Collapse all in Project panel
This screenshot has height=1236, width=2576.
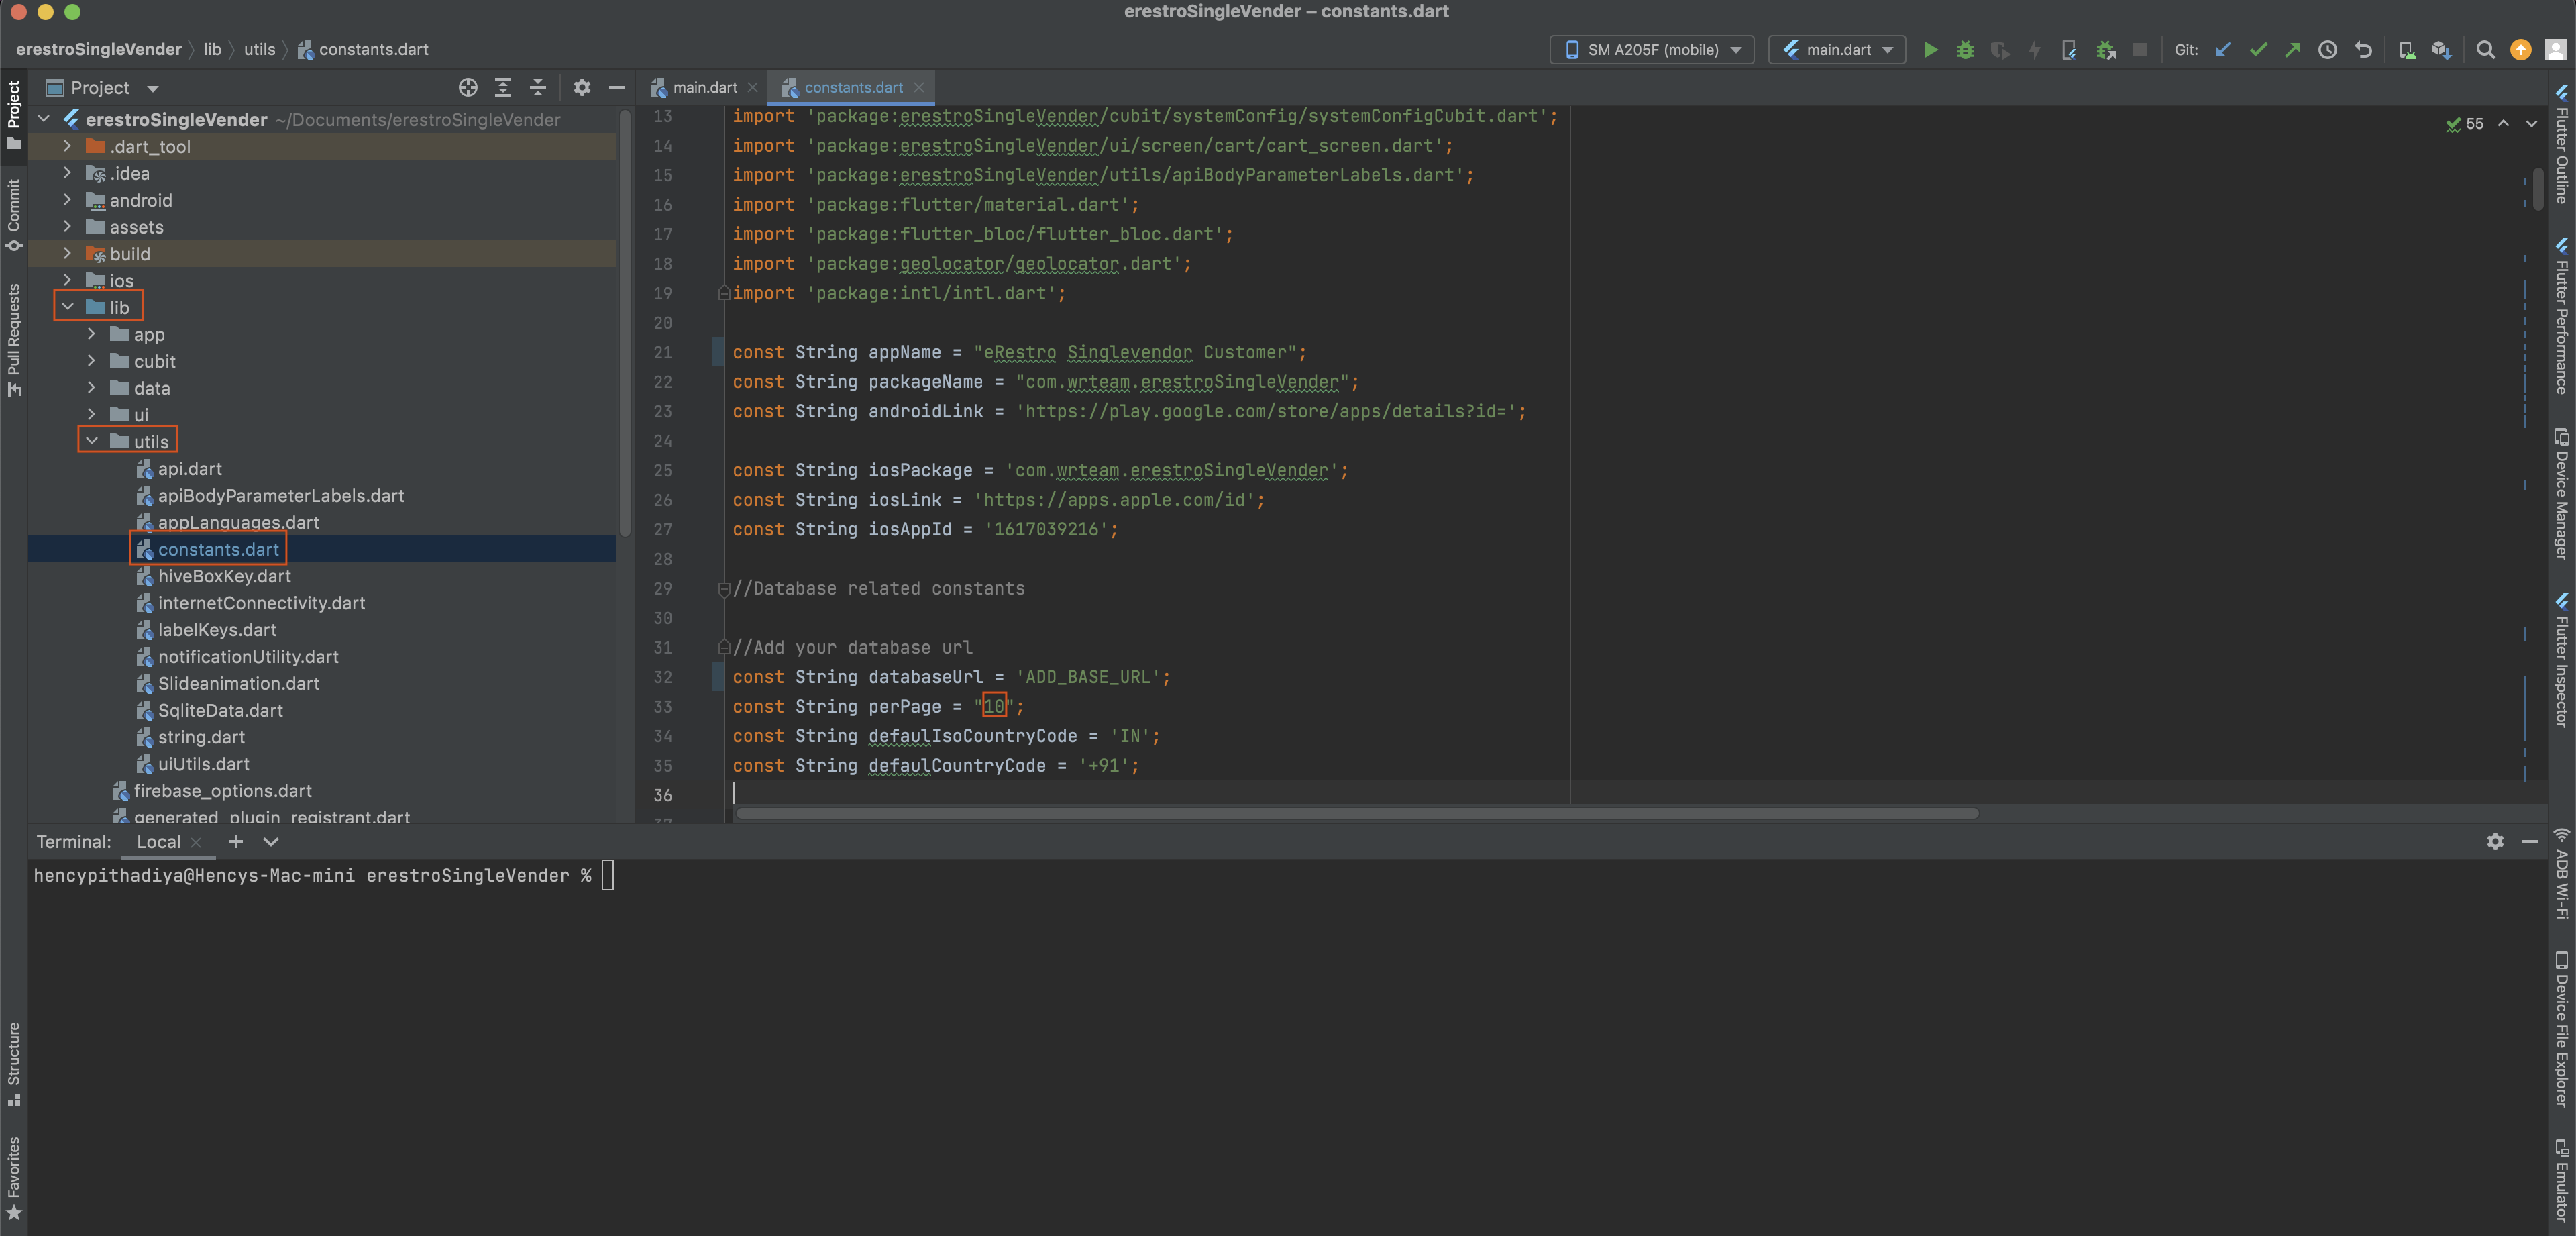point(538,88)
